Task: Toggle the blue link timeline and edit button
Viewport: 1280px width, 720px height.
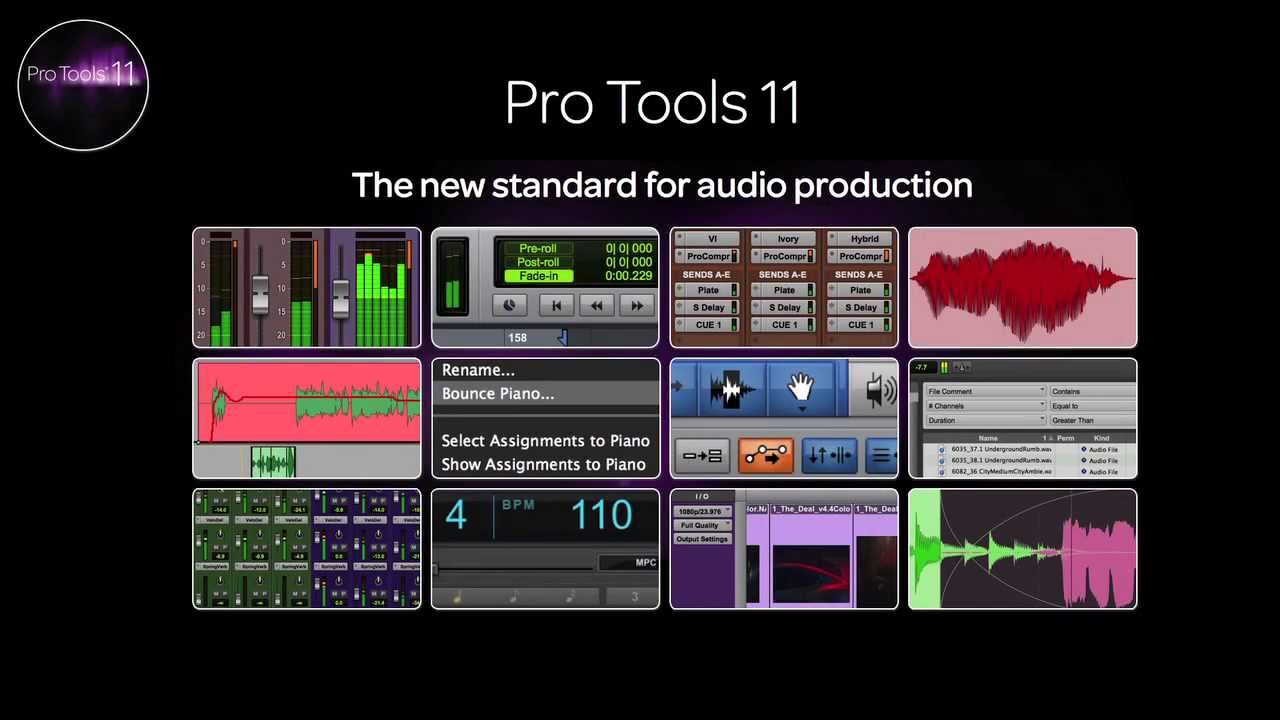Action: [x=829, y=456]
